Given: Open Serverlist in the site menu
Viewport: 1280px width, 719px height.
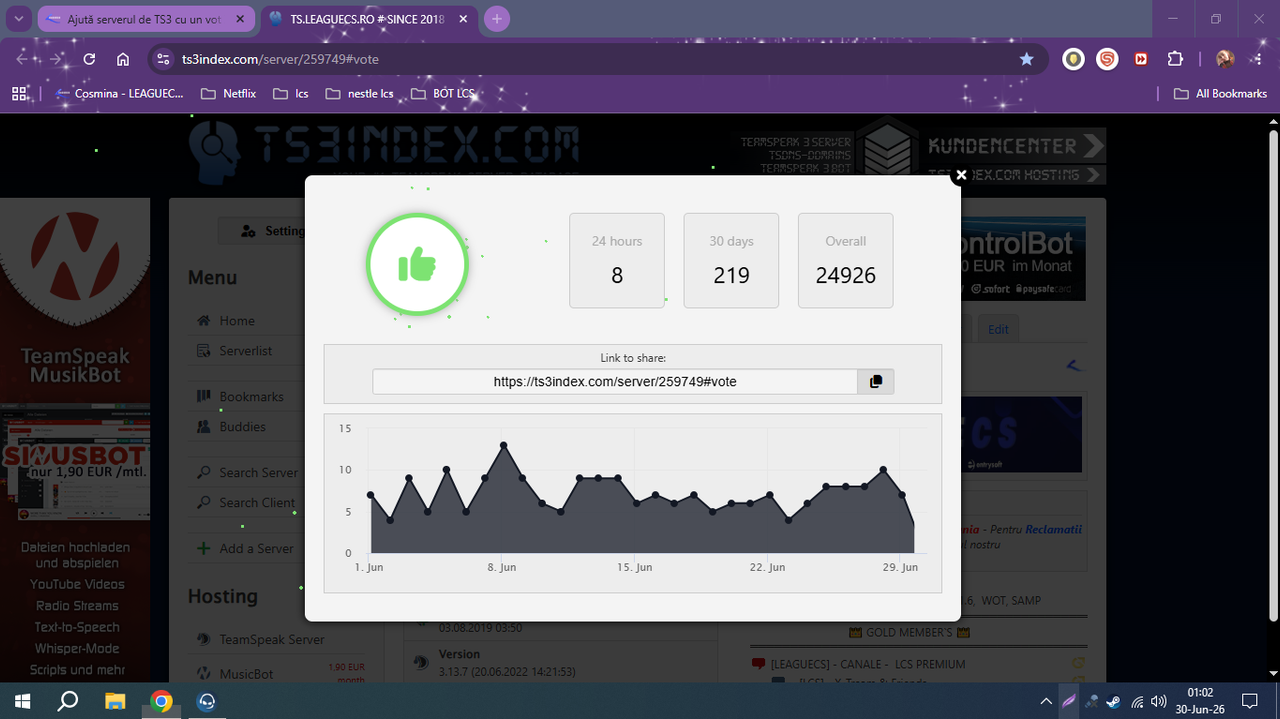Looking at the screenshot, I should pos(246,351).
